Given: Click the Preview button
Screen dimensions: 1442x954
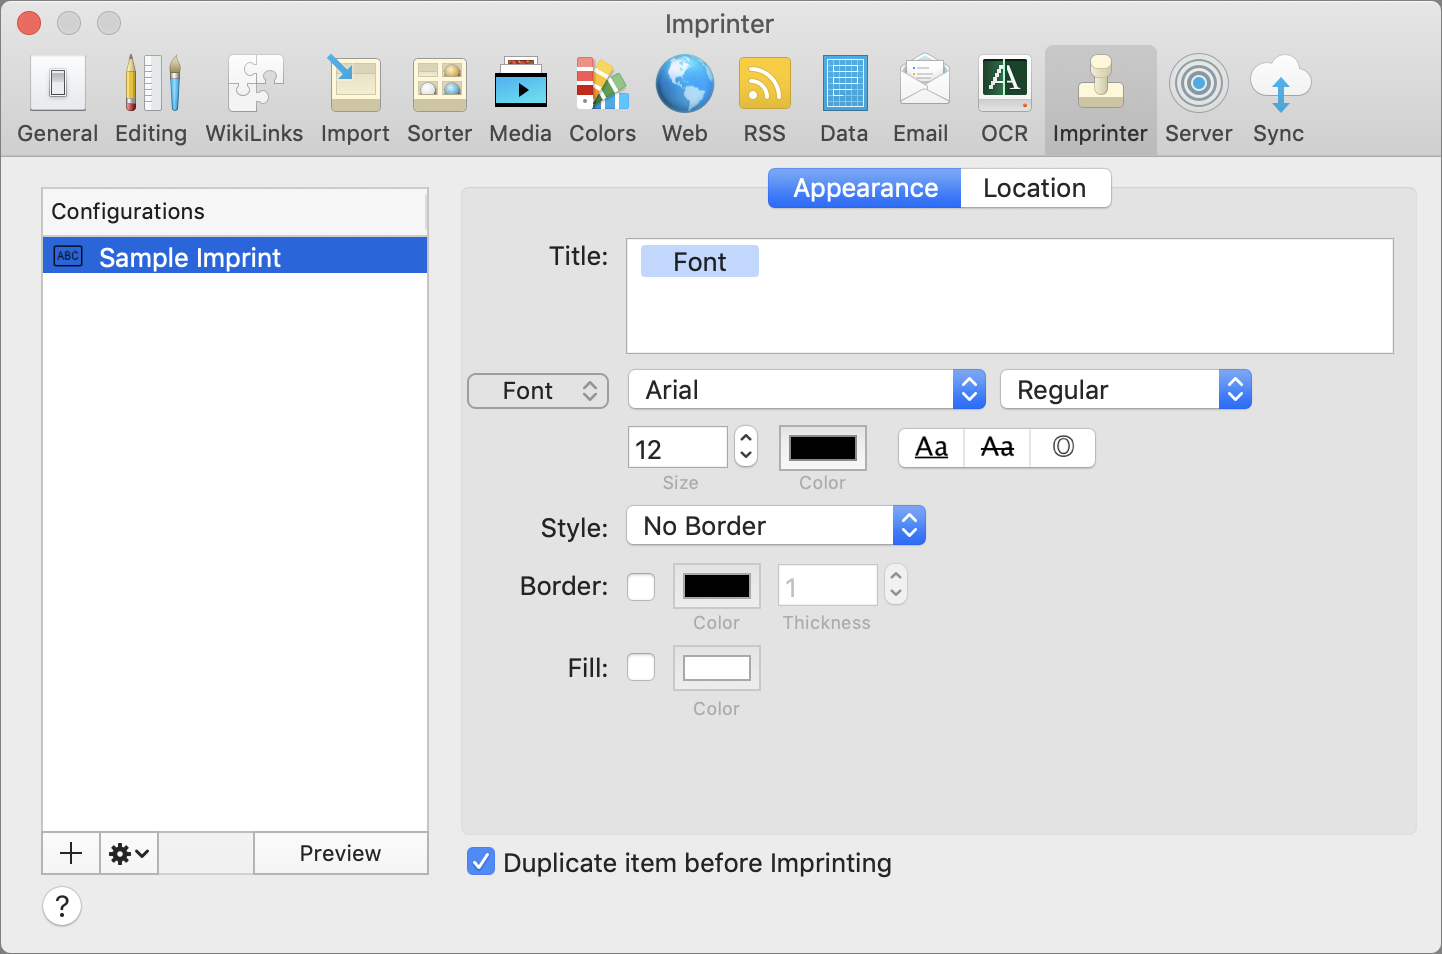Looking at the screenshot, I should coord(341,853).
